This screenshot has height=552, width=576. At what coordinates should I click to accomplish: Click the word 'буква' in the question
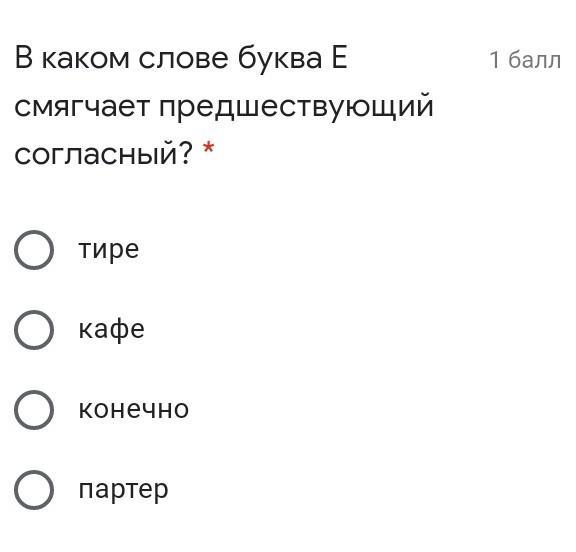(x=280, y=59)
